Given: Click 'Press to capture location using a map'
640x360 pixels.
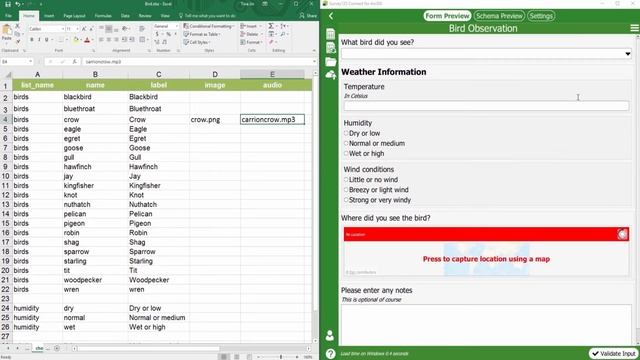Looking at the screenshot, I should (x=486, y=259).
